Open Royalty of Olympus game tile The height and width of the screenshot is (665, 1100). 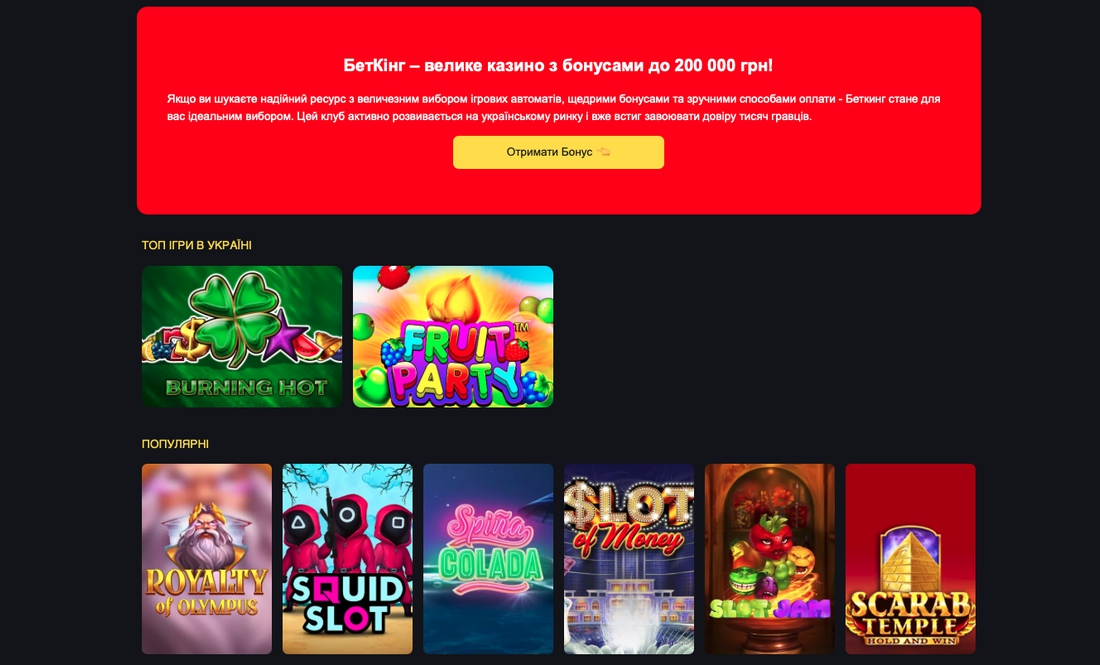[x=207, y=559]
